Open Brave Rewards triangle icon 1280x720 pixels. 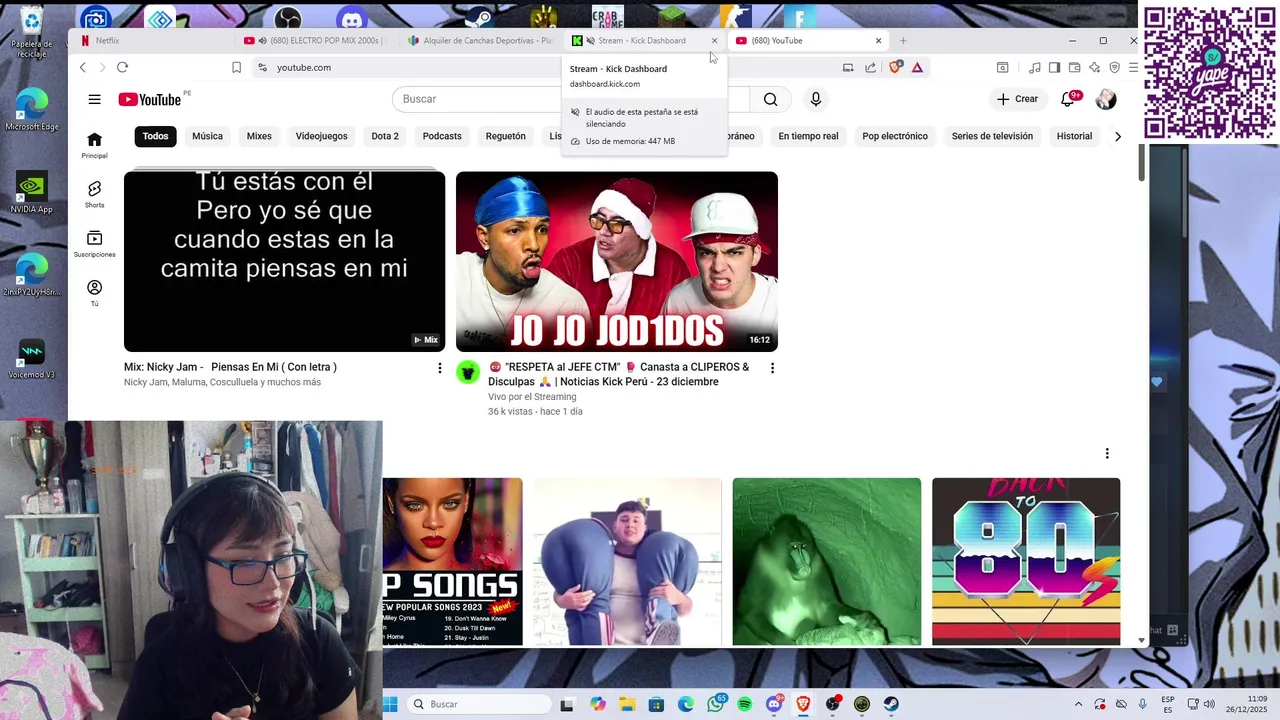click(917, 67)
